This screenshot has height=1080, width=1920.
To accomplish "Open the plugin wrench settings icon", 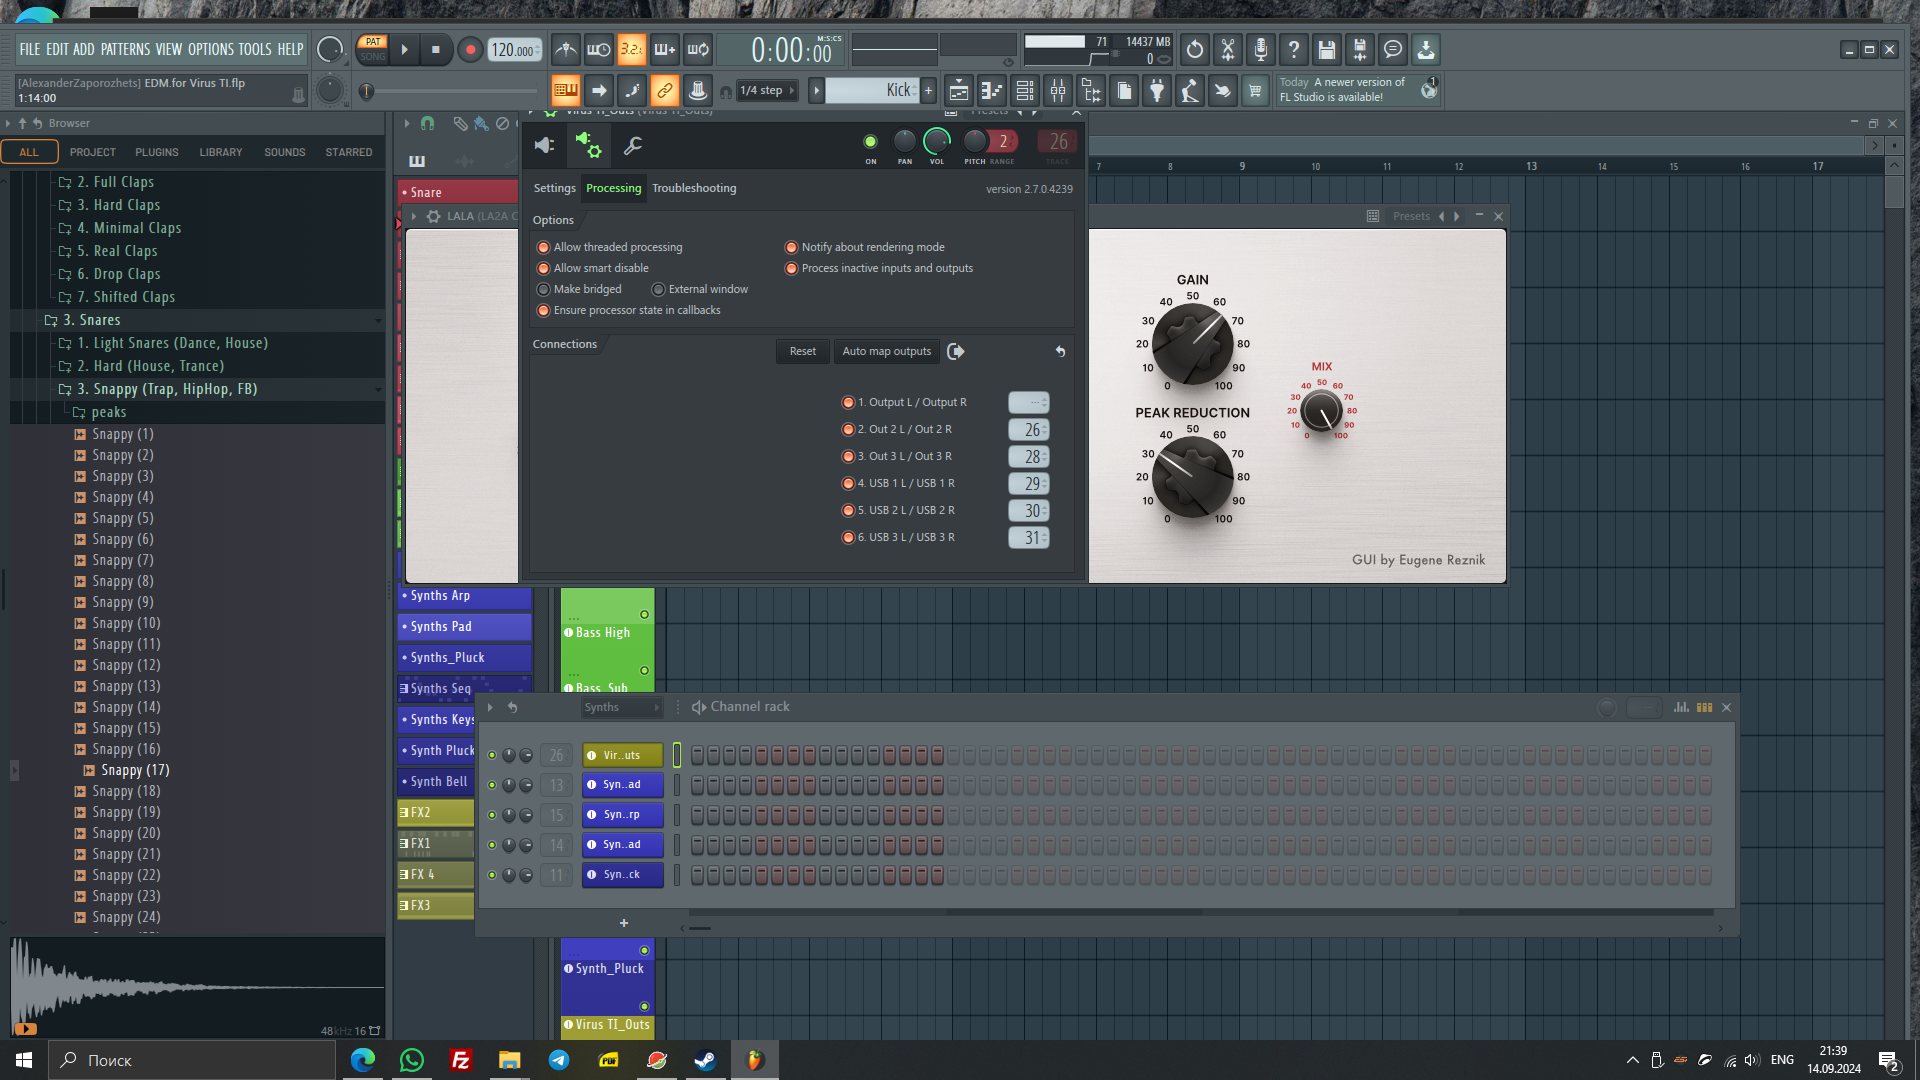I will (x=633, y=146).
